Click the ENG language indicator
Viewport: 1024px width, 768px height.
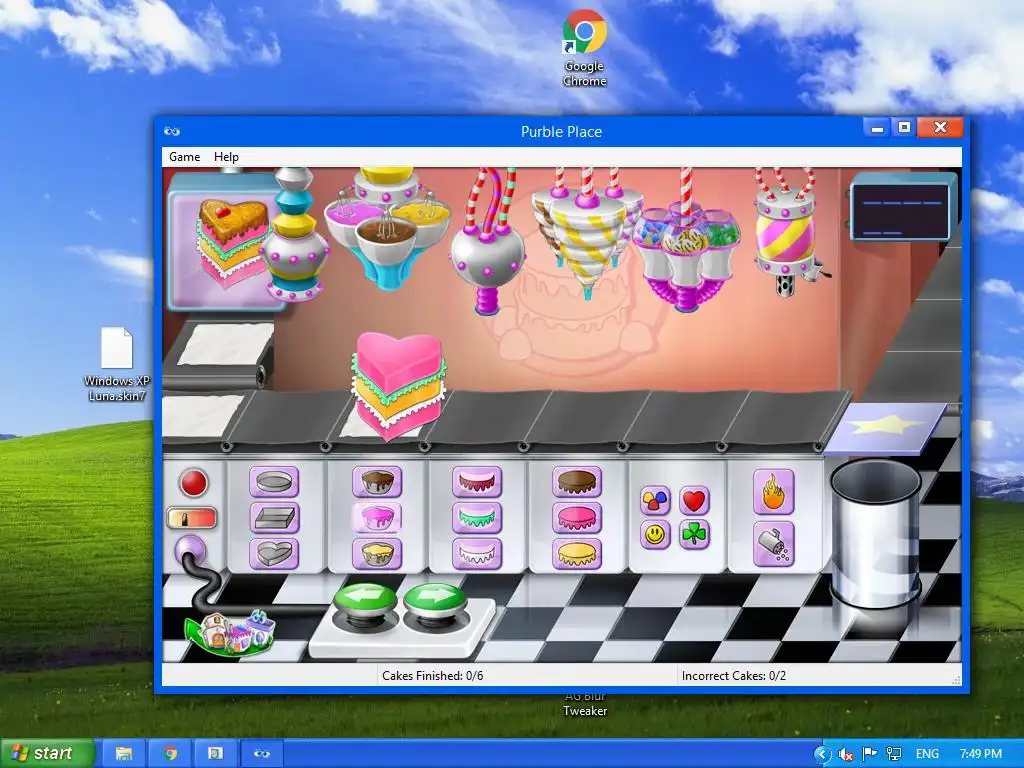(927, 754)
